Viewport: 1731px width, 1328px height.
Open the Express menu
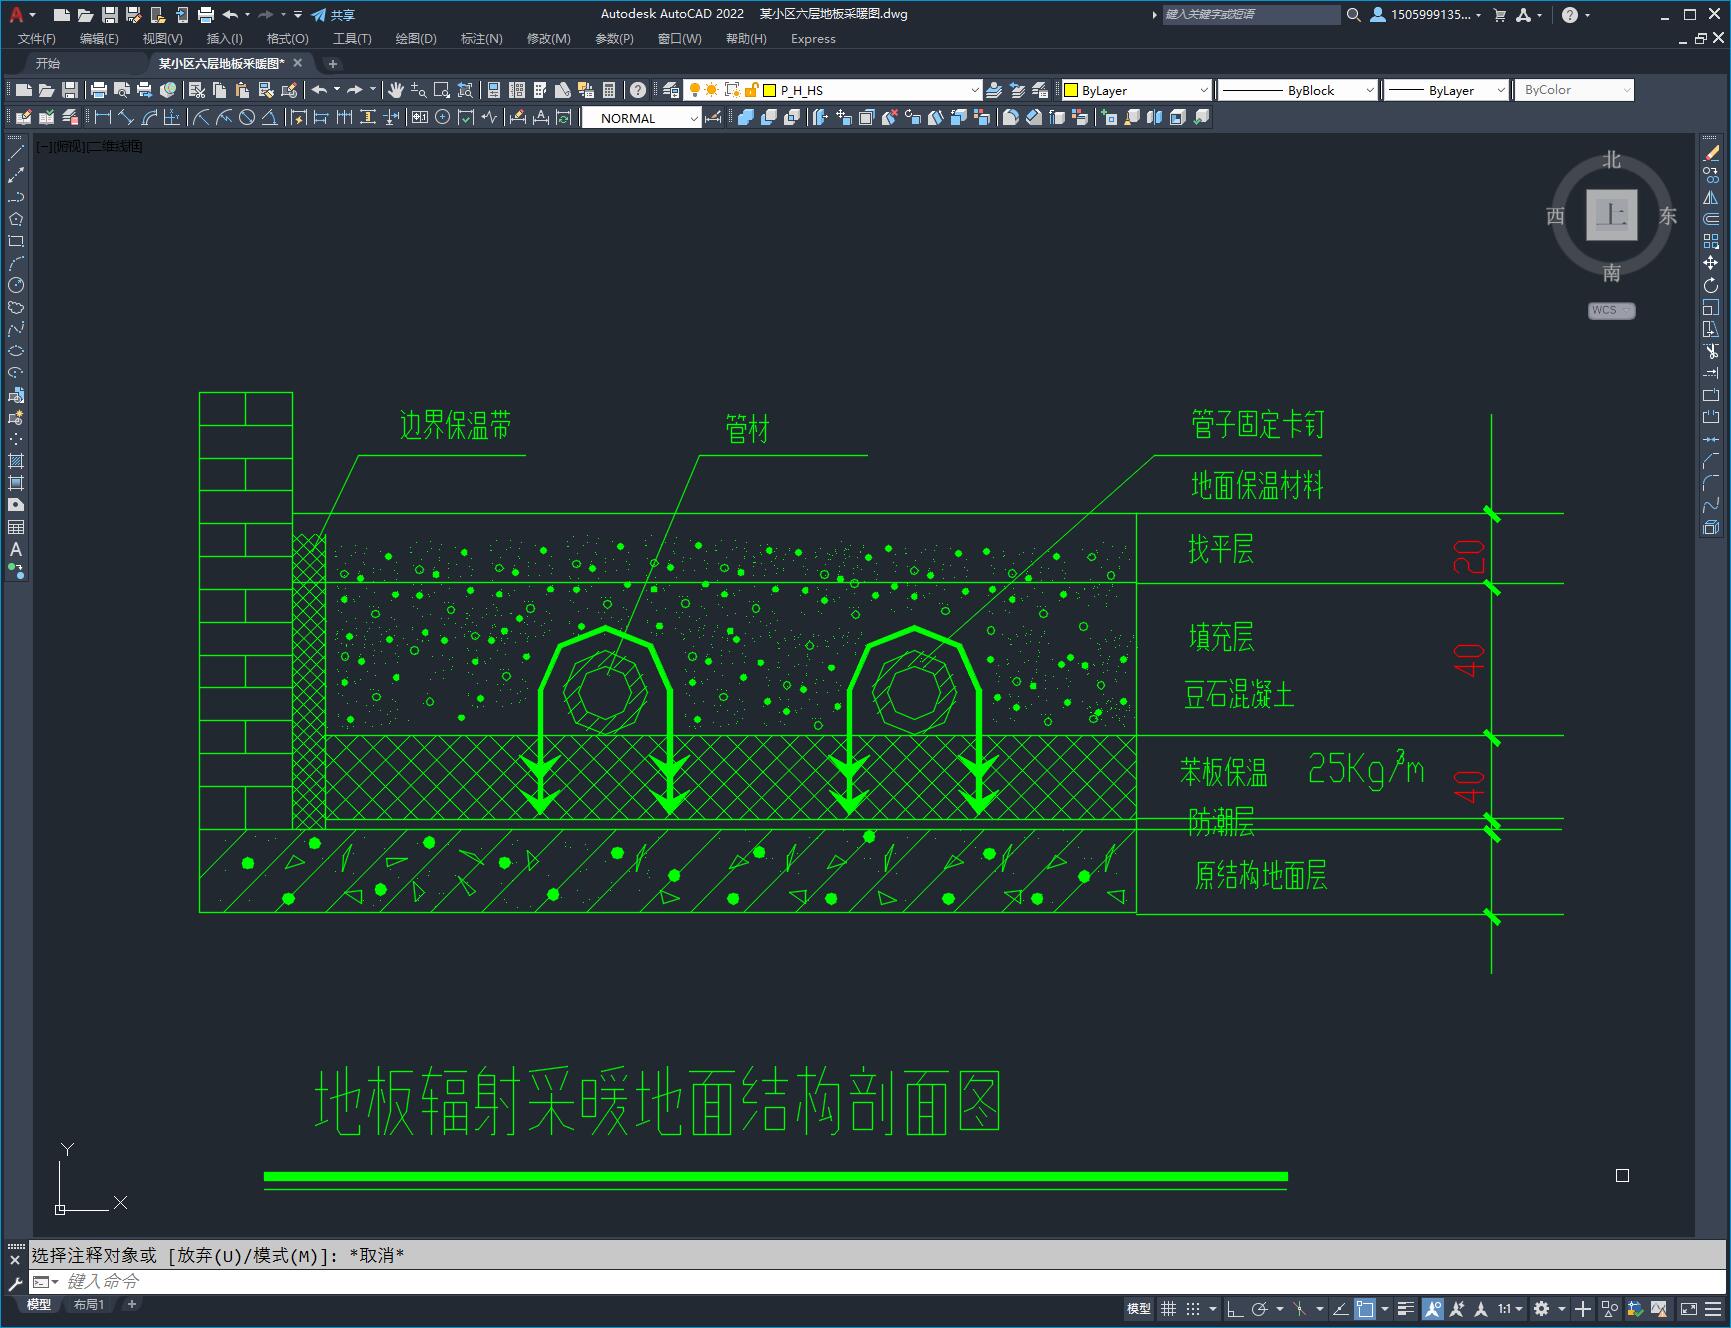813,39
